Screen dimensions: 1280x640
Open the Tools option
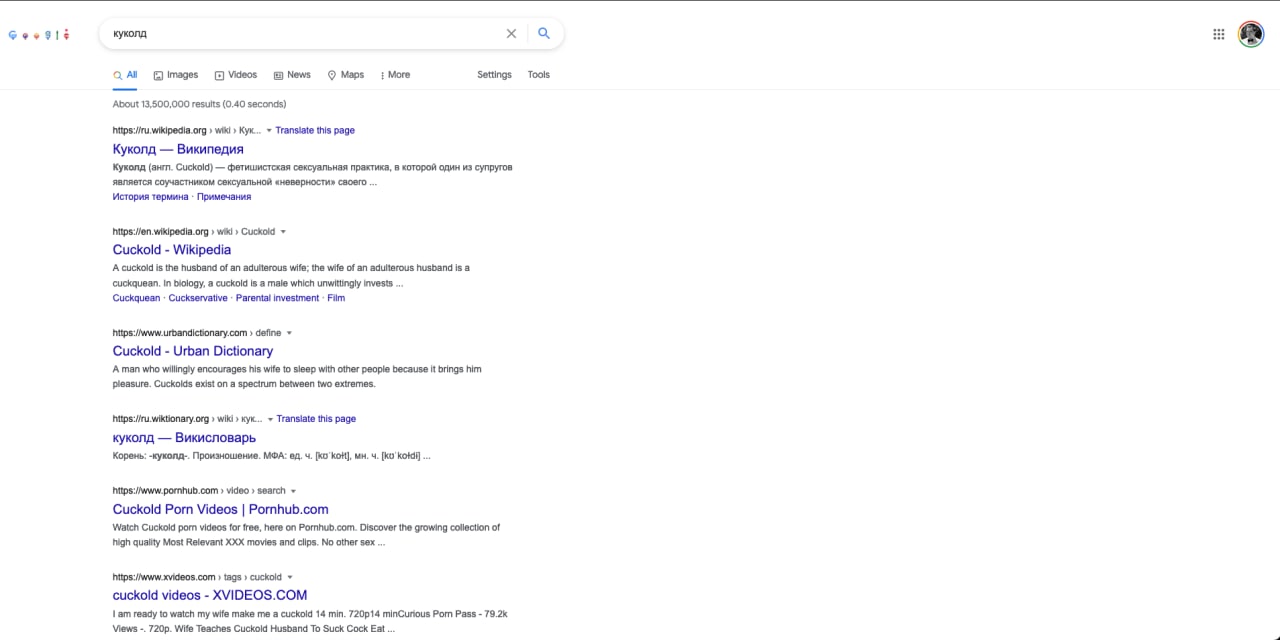[539, 75]
